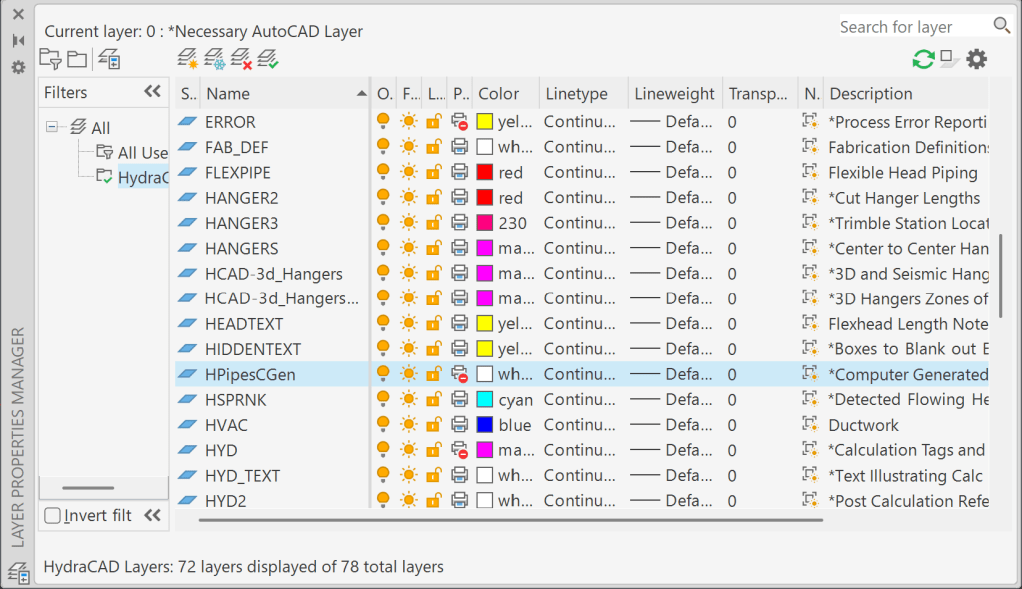Viewport: 1022px width, 589px height.
Task: Open cyan color swatch for HSPRNK layer
Action: [484, 399]
